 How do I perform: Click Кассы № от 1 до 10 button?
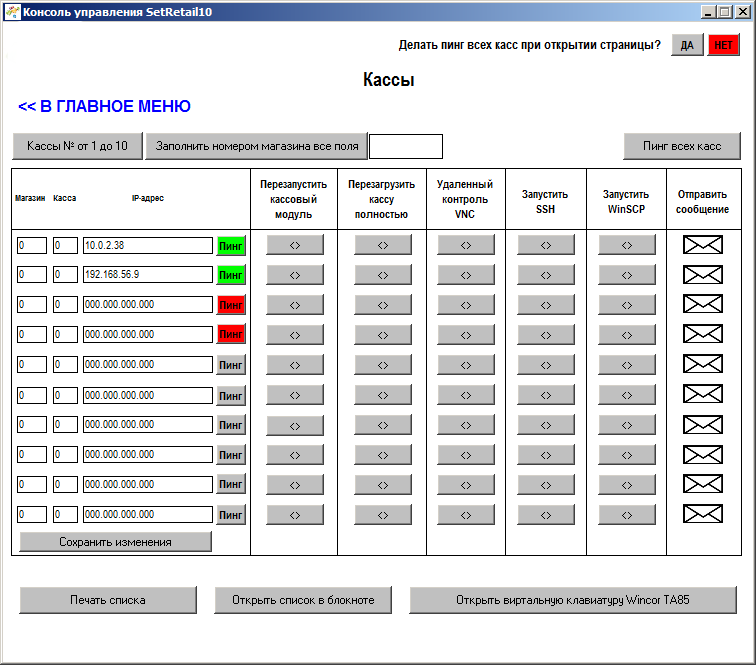[78, 146]
